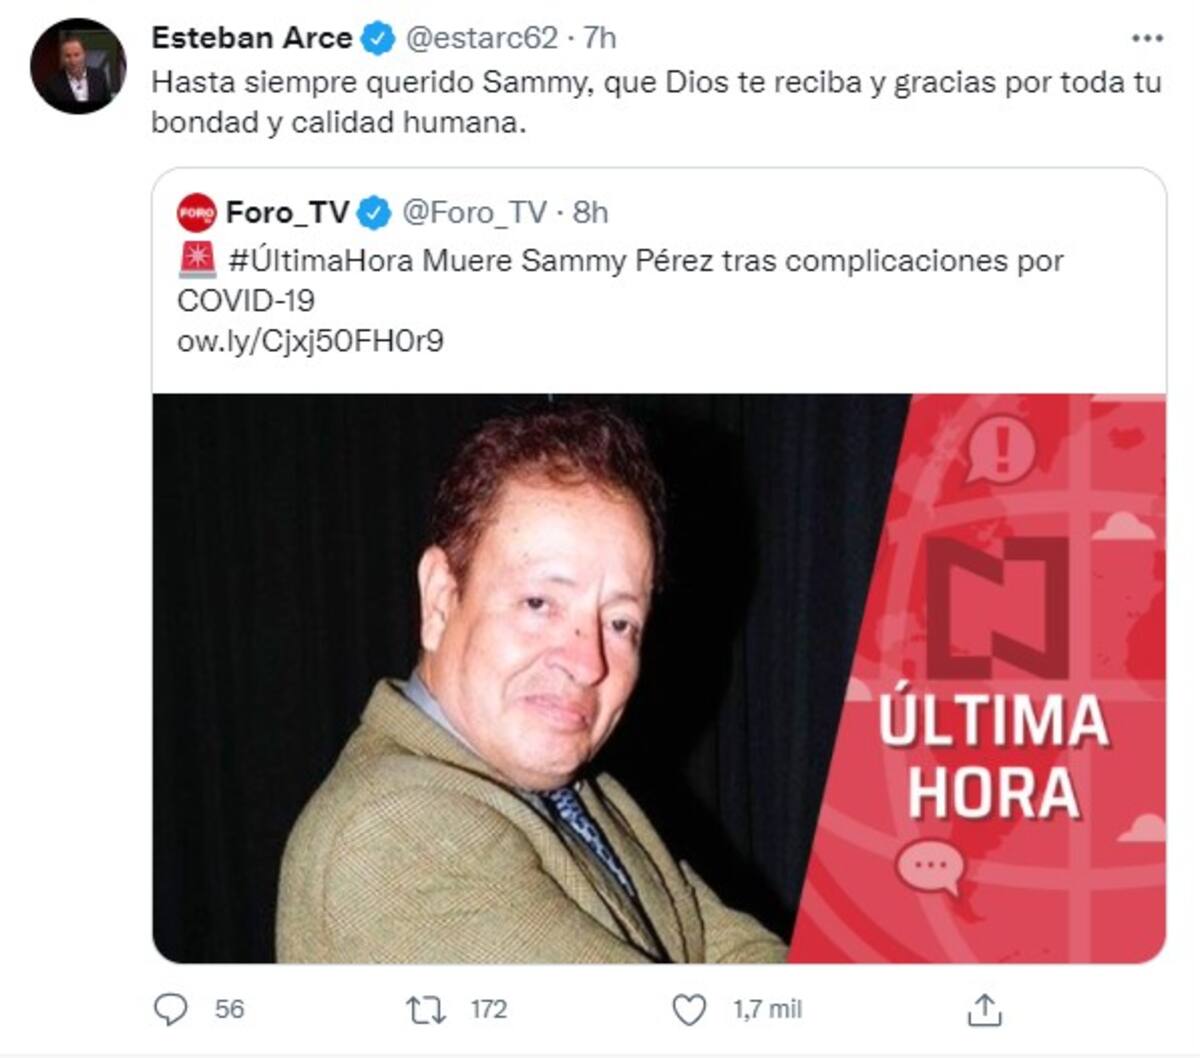Click the share upload icon
The height and width of the screenshot is (1058, 1200).
[x=984, y=1010]
